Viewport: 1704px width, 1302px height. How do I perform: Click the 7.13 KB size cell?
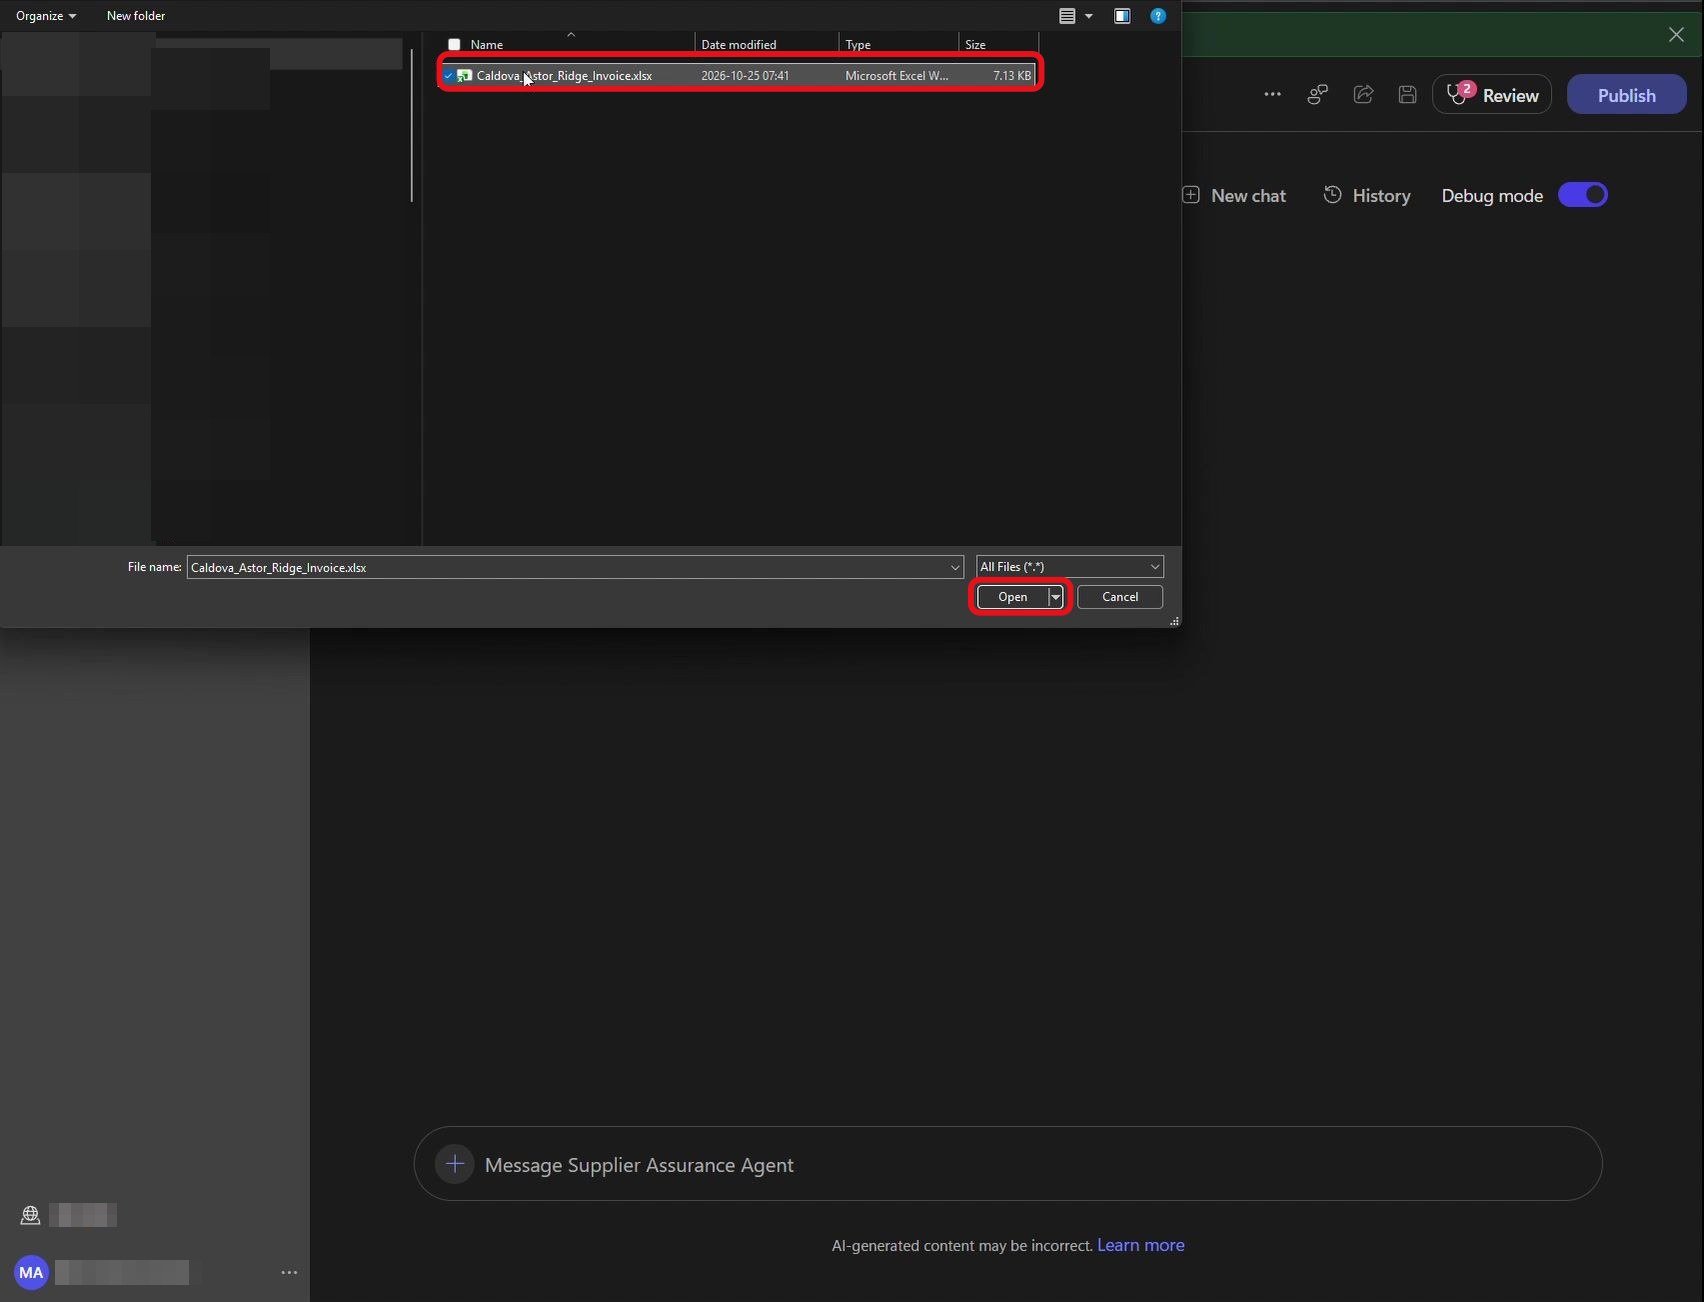[x=1012, y=76]
